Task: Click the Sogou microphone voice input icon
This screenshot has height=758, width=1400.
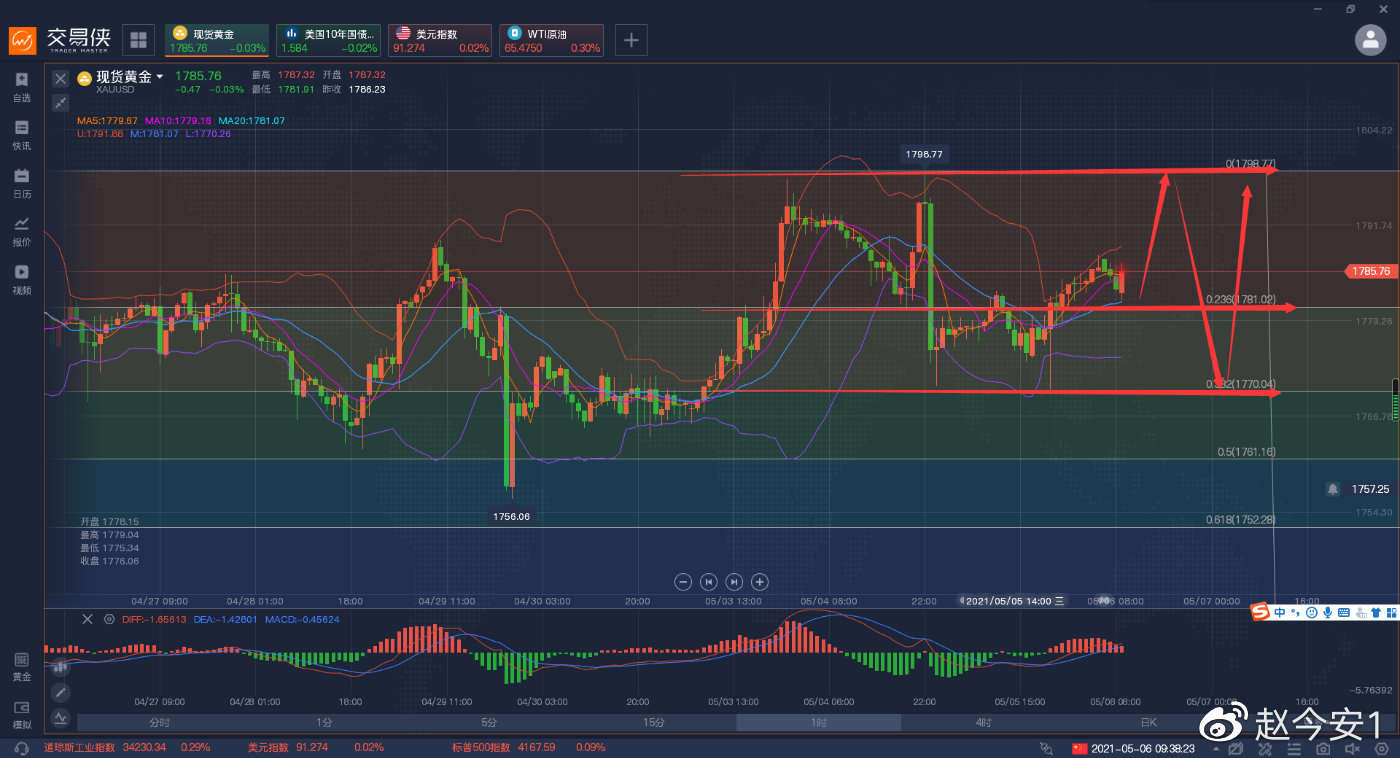Action: pos(1327,612)
